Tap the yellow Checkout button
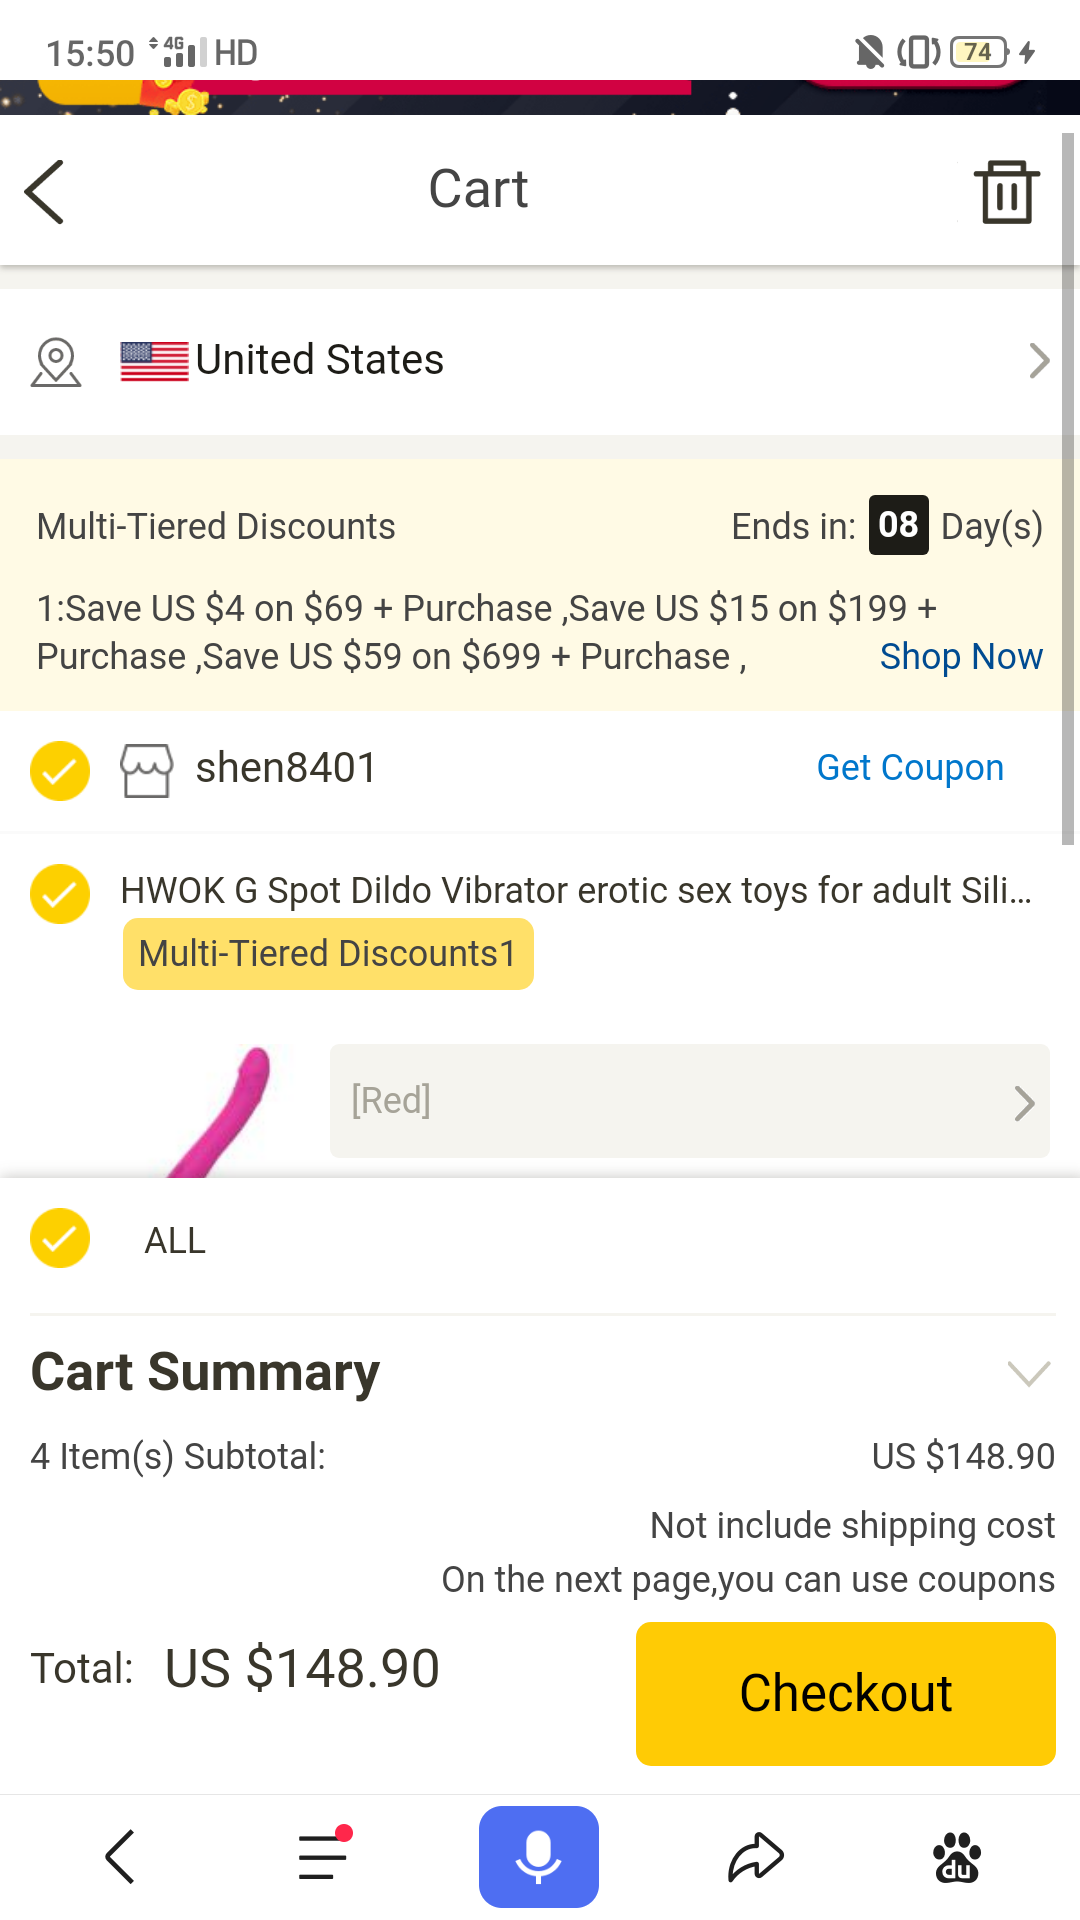Image resolution: width=1080 pixels, height=1920 pixels. [846, 1693]
